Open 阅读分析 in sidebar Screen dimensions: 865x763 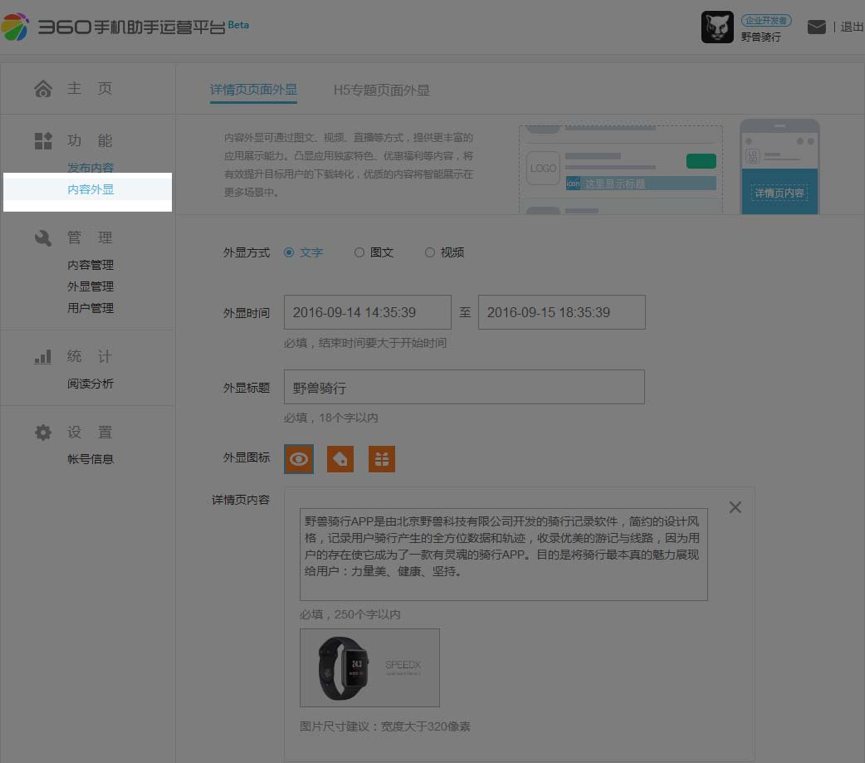click(x=90, y=383)
